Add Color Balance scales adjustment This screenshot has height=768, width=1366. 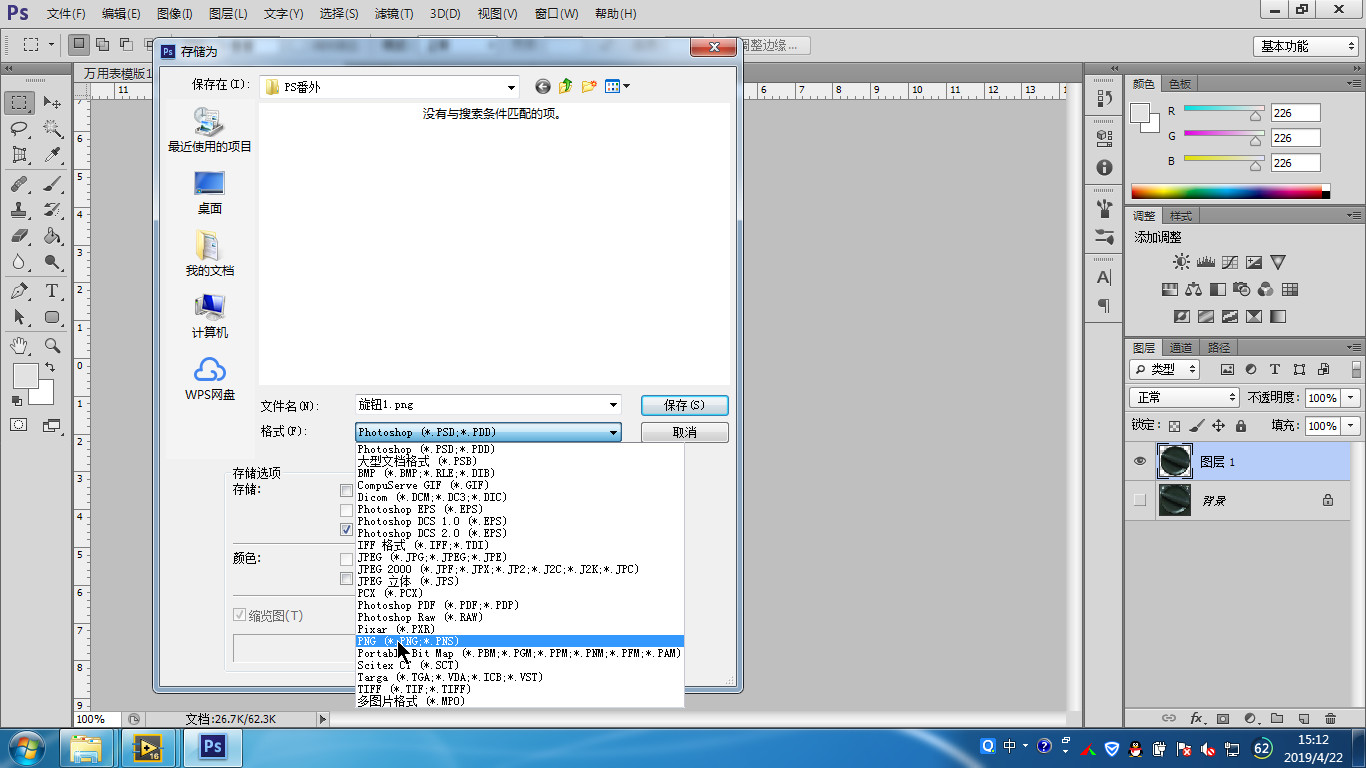click(x=1193, y=290)
